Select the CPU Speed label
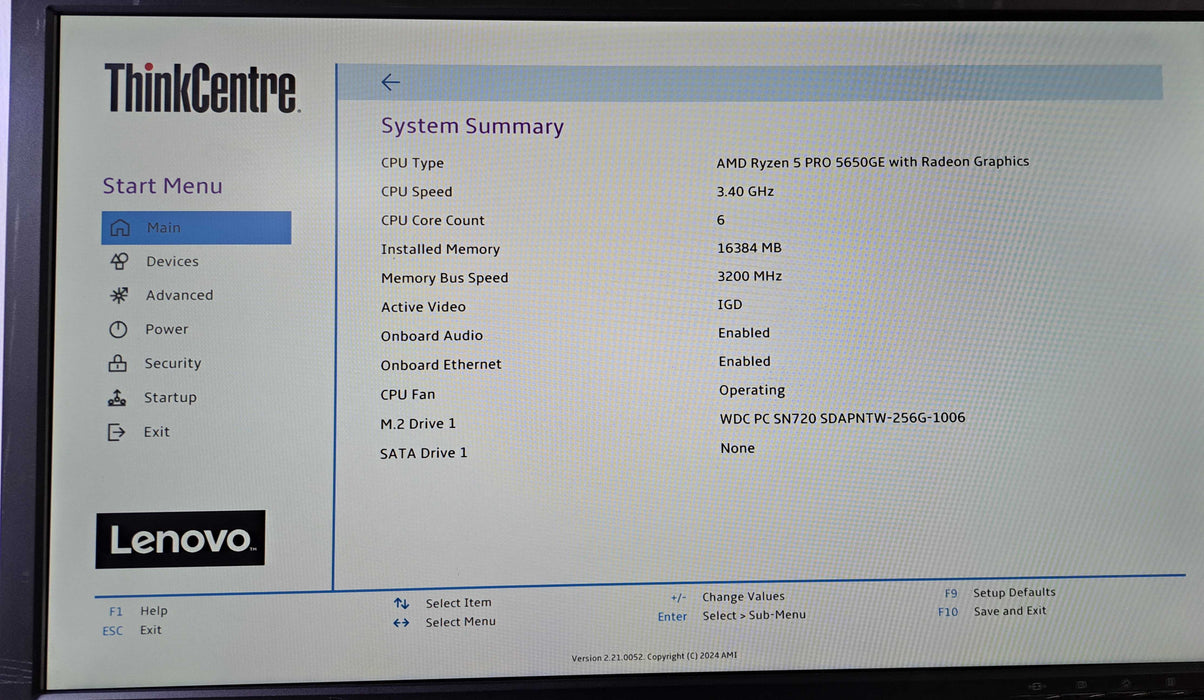 416,192
